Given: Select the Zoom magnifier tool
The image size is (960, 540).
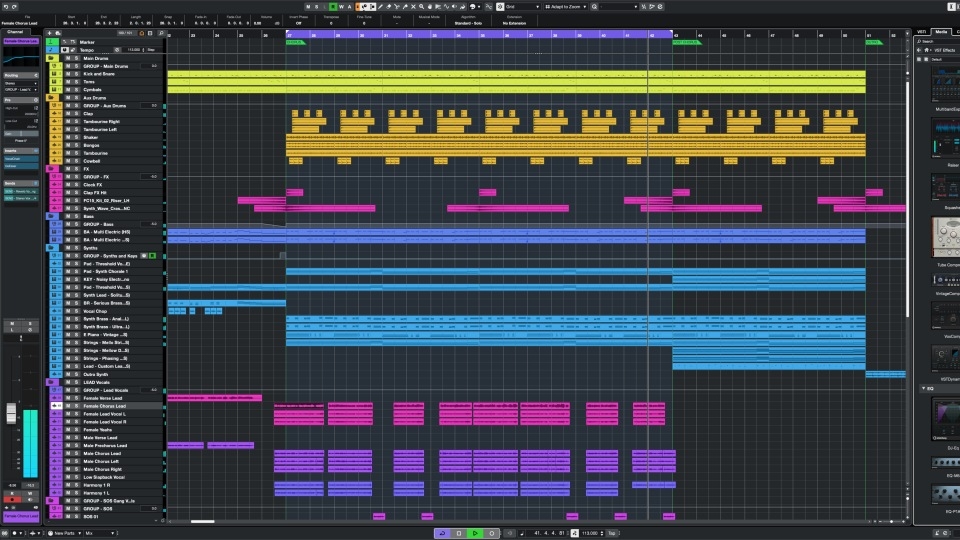Looking at the screenshot, I should point(421,7).
